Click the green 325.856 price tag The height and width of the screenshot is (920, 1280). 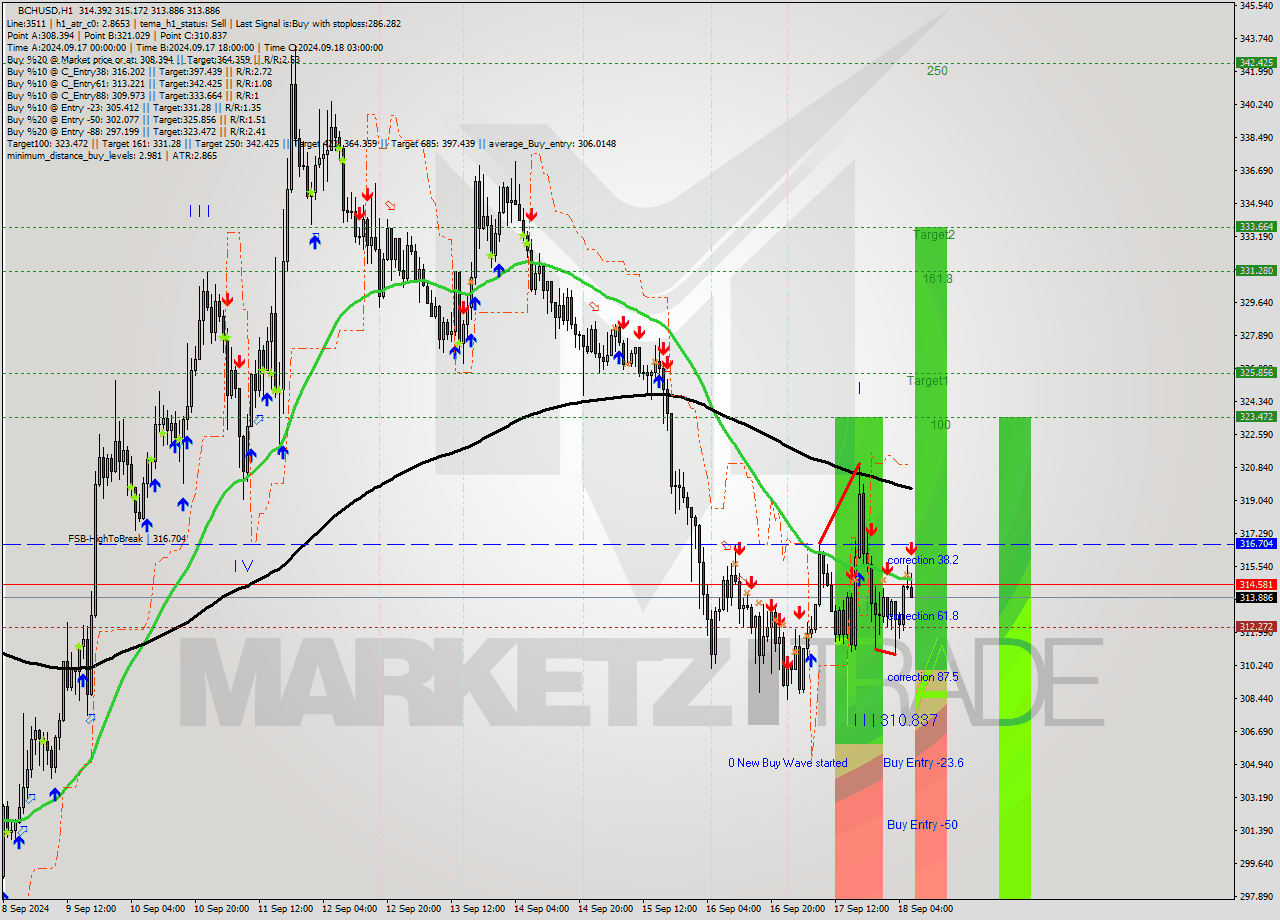tap(1256, 372)
